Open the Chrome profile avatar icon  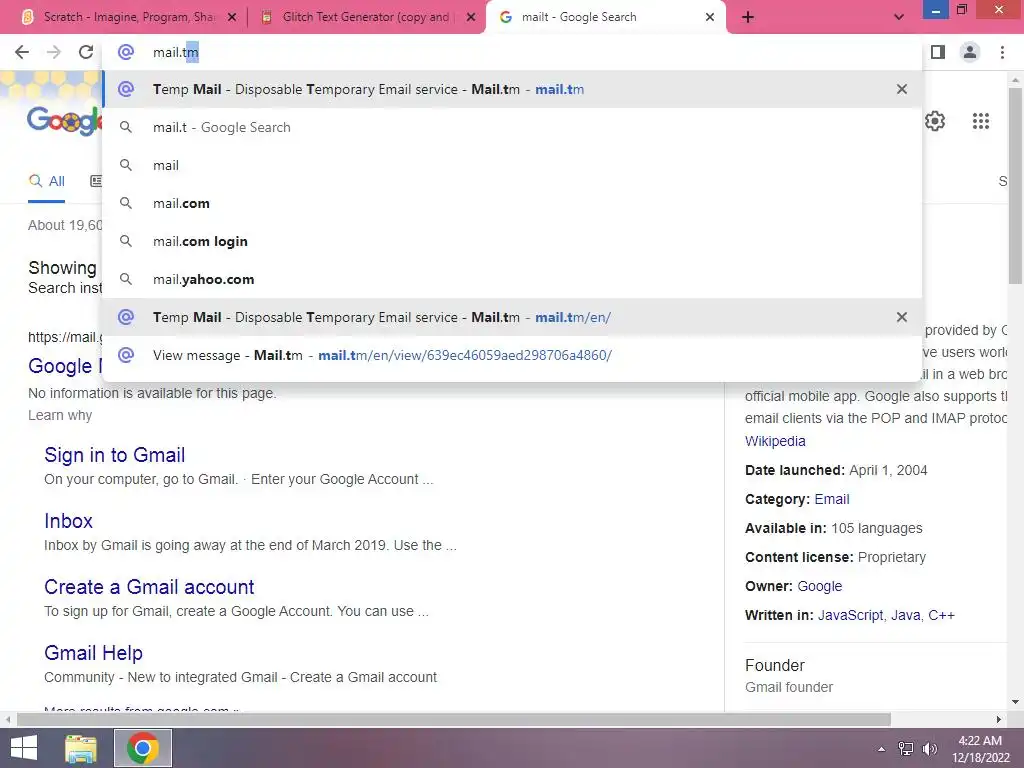pyautogui.click(x=970, y=52)
